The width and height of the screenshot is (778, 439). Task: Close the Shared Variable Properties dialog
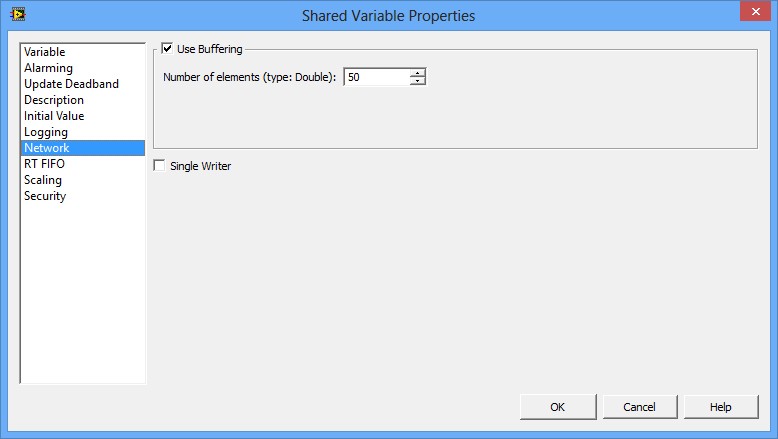pyautogui.click(x=752, y=12)
